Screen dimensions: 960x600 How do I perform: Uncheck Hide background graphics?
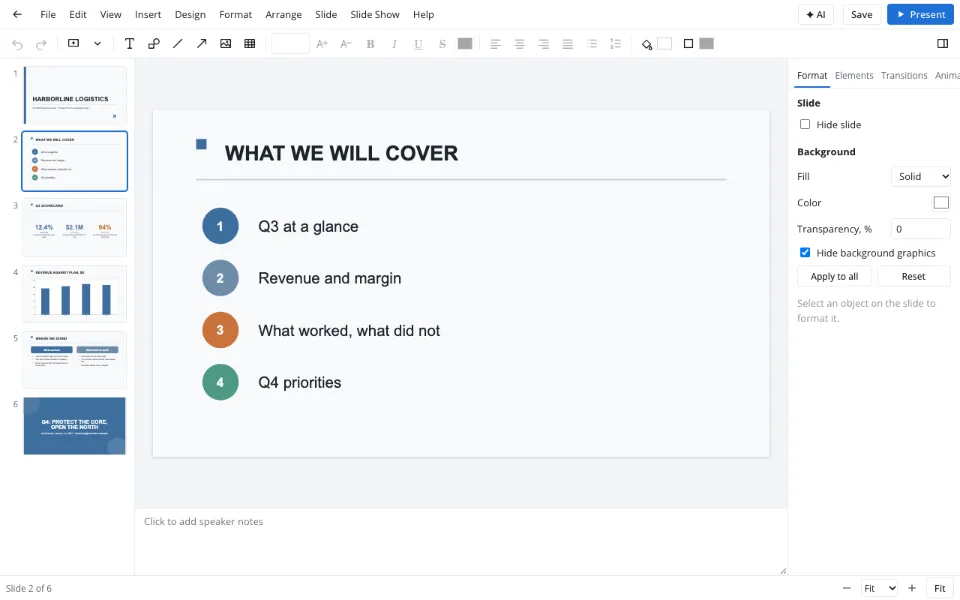(805, 252)
